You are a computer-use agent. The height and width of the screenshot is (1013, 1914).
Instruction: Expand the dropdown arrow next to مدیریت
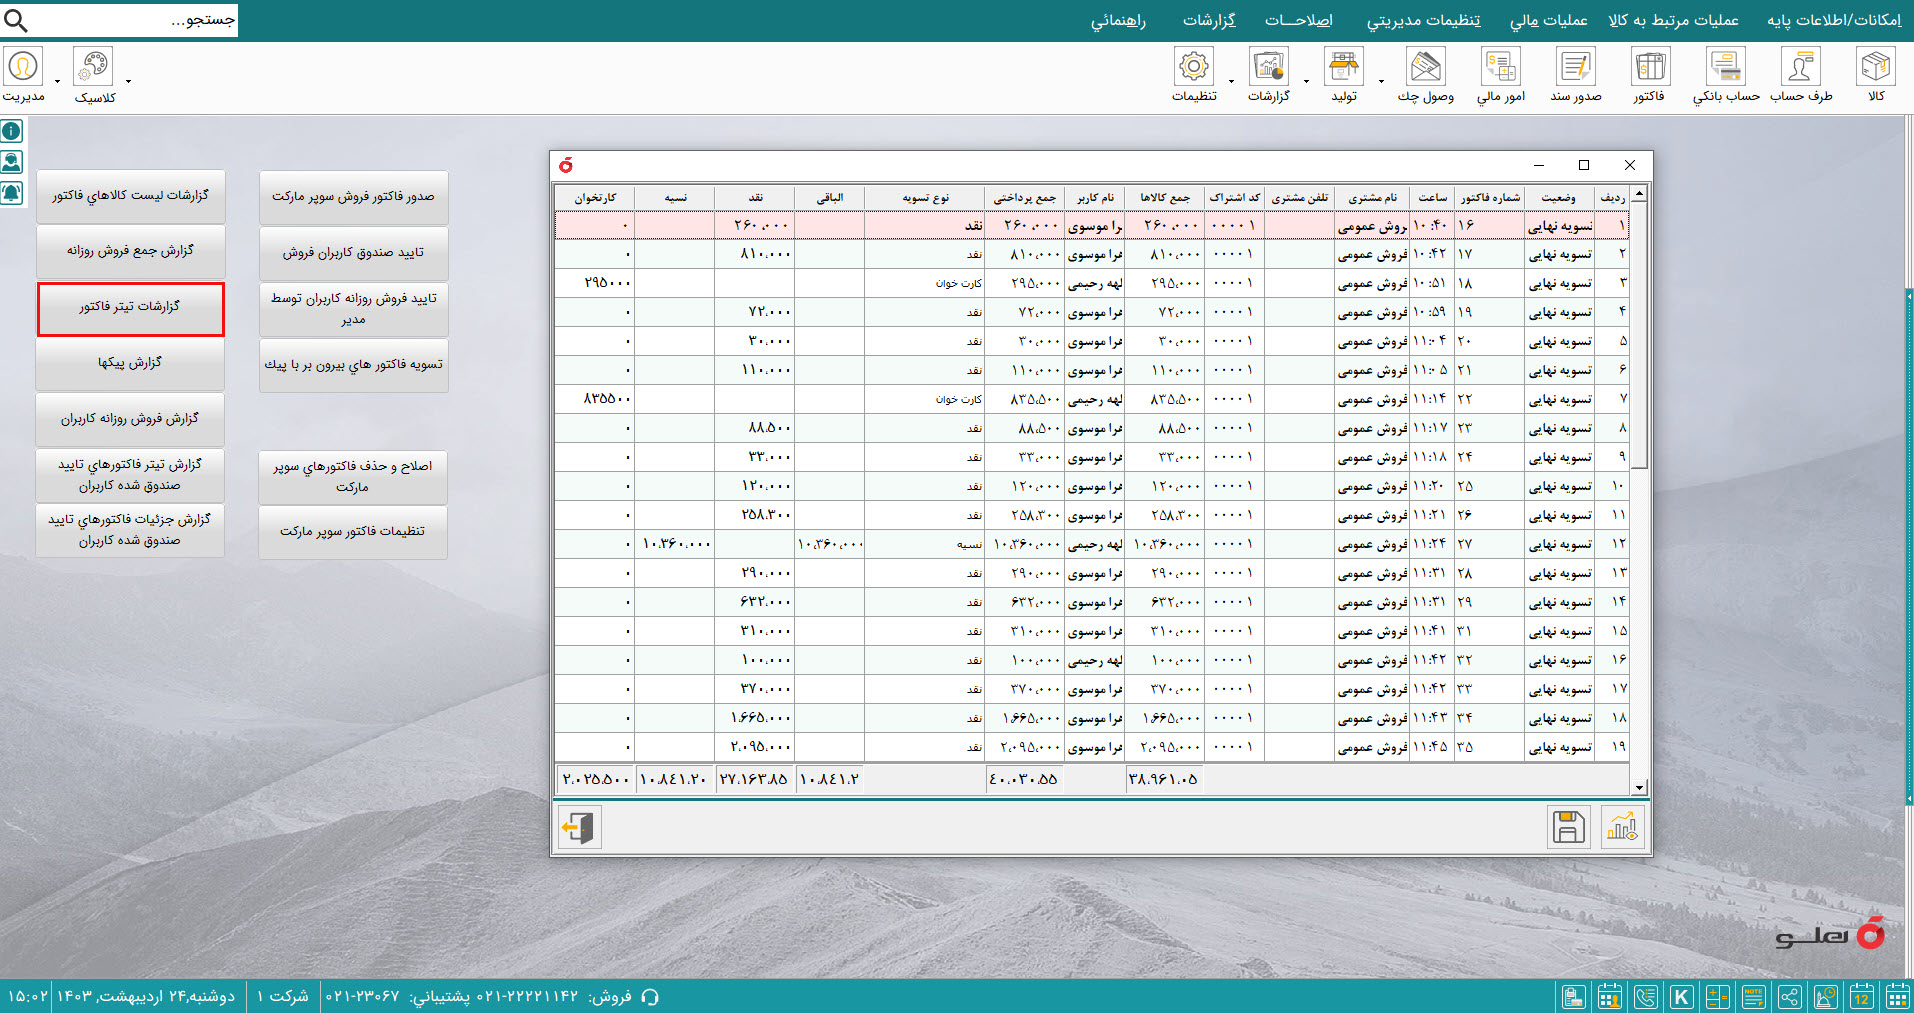[x=57, y=81]
